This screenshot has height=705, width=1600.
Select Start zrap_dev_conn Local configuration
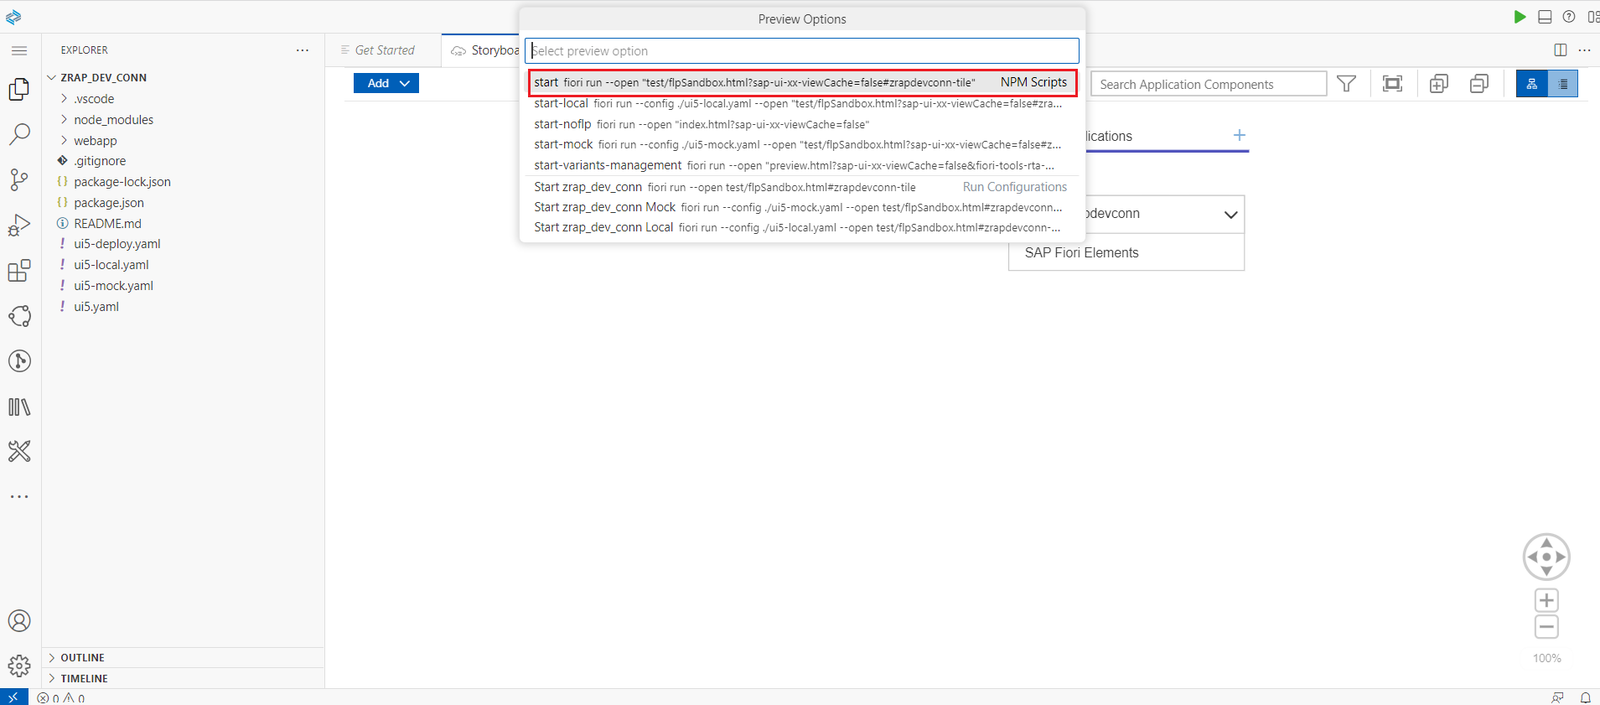click(802, 227)
